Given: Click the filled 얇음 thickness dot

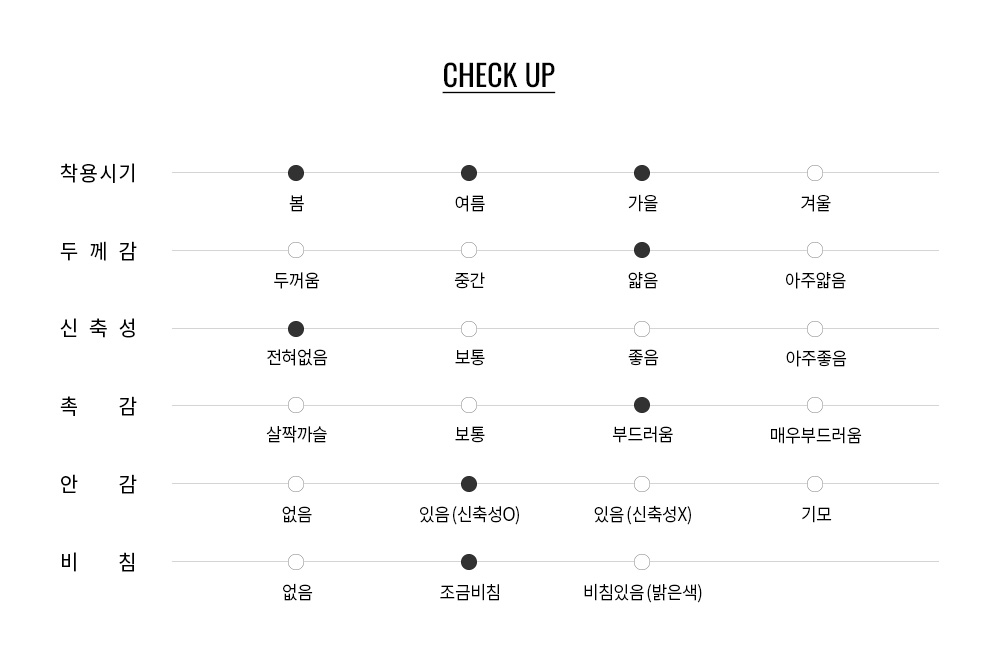Looking at the screenshot, I should (x=642, y=250).
